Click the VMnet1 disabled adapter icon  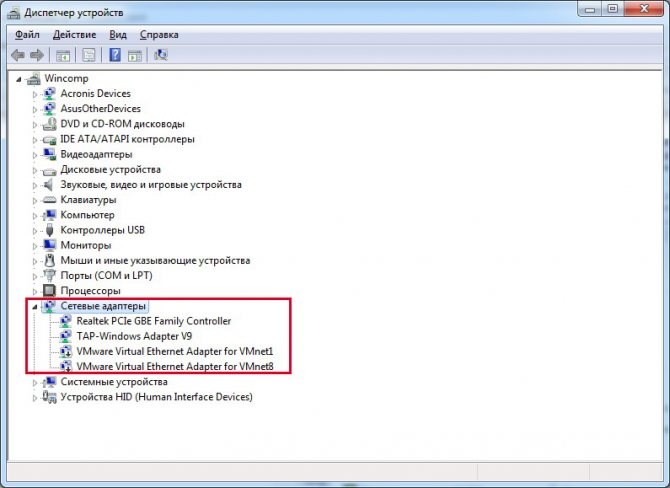tap(65, 351)
